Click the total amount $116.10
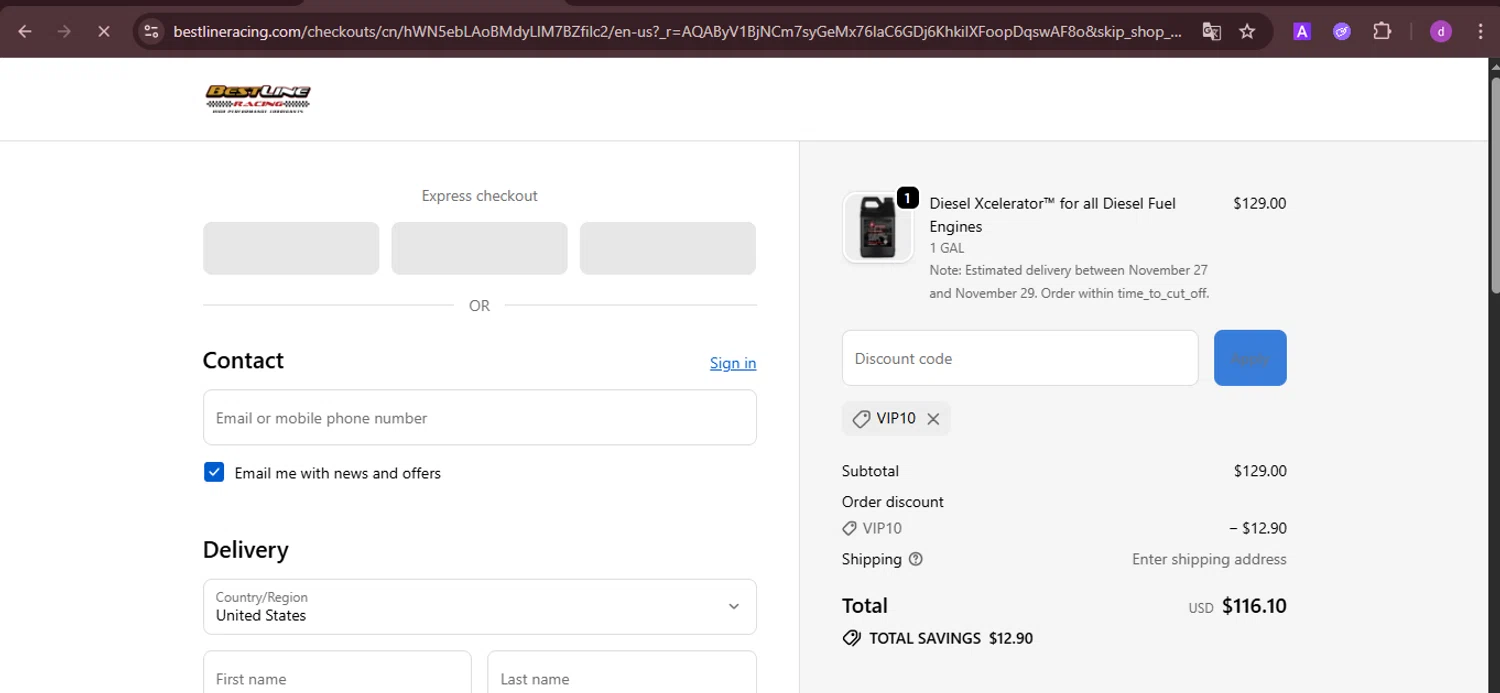 pos(1254,606)
